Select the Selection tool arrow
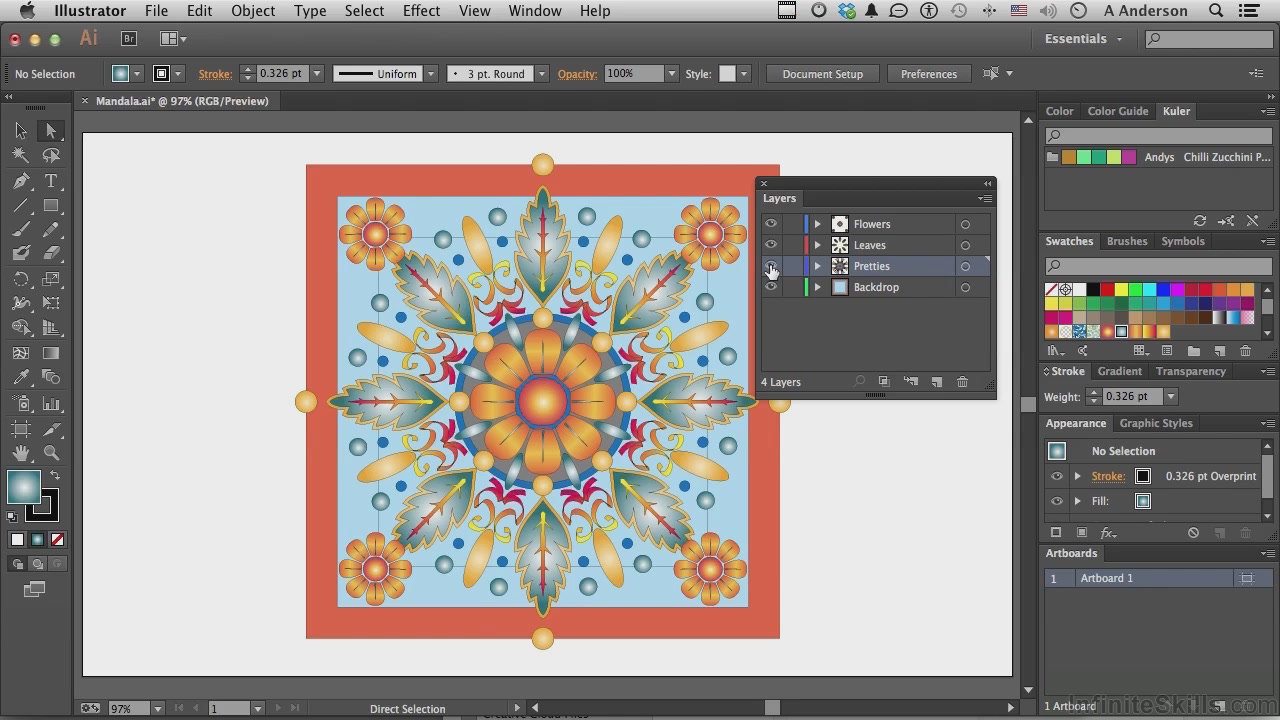 point(21,131)
